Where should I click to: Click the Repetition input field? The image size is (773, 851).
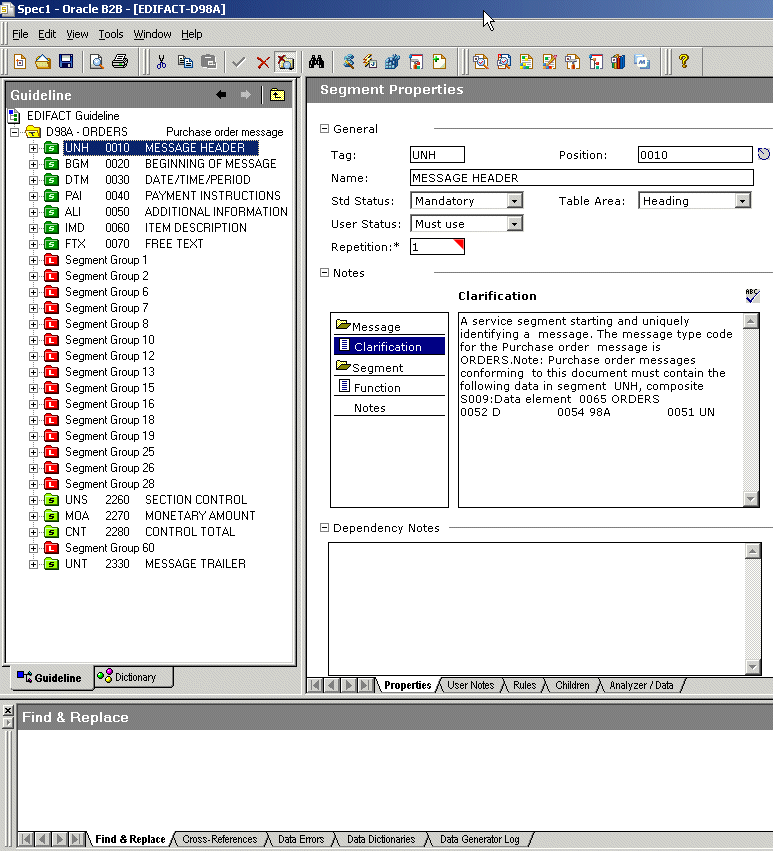[437, 247]
